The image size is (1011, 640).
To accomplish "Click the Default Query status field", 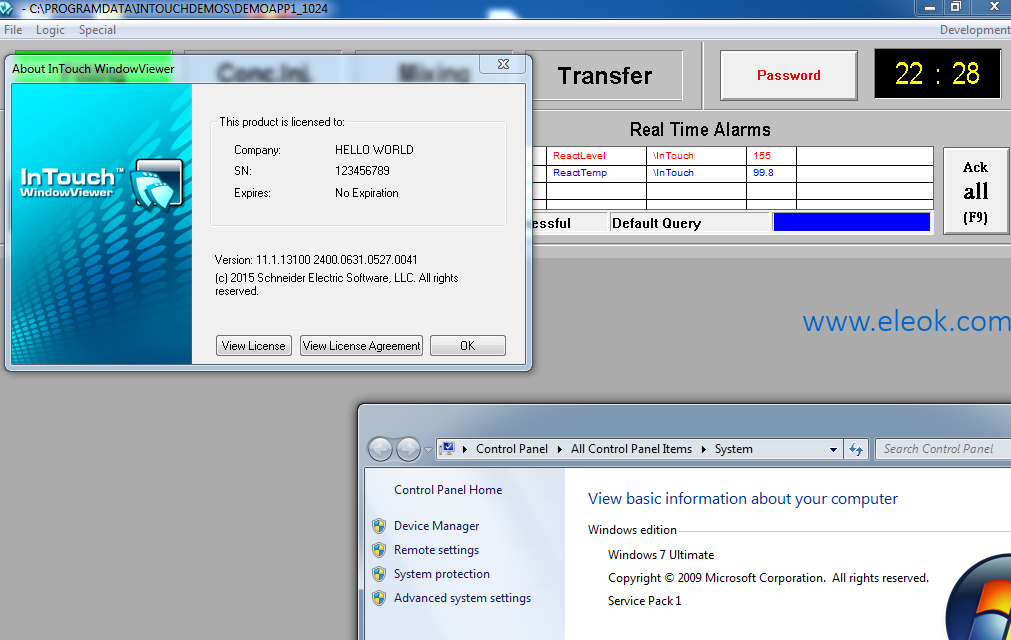I will tap(689, 223).
